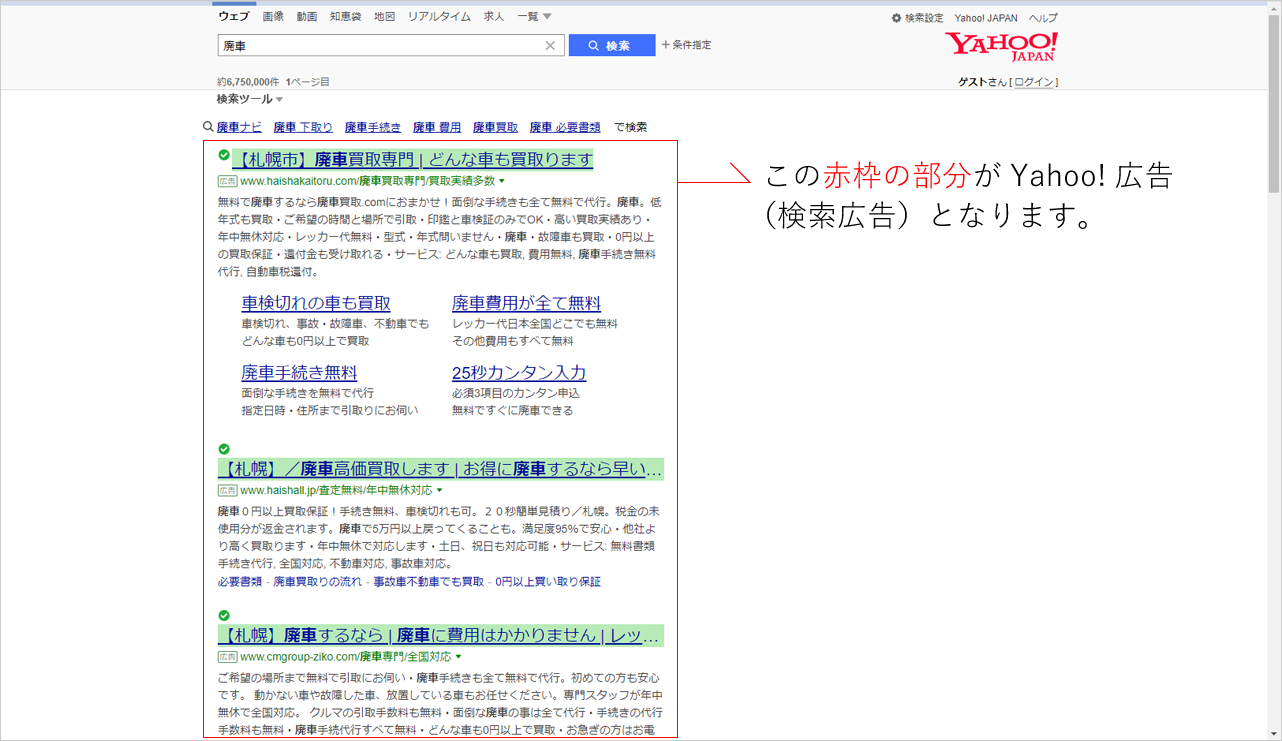Switch to 地図 map tab
Viewport: 1282px width, 741px height.
pos(385,17)
